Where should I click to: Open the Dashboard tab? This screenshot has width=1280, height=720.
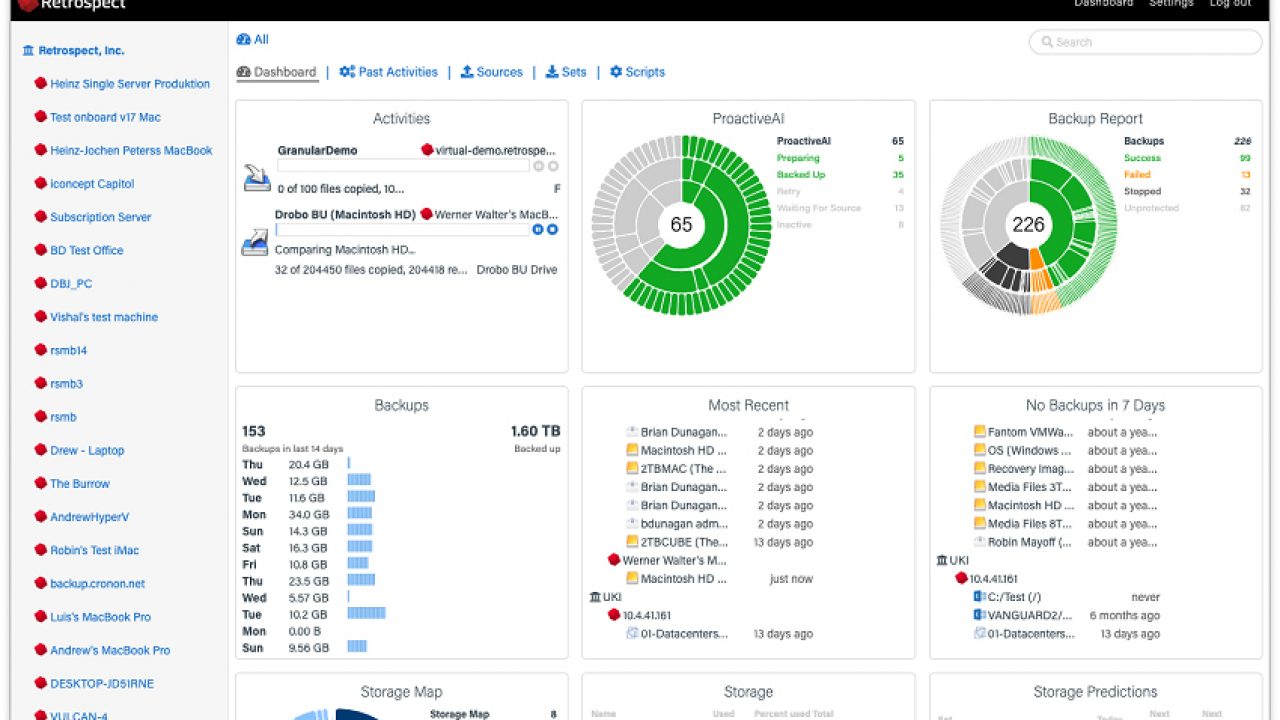click(276, 72)
